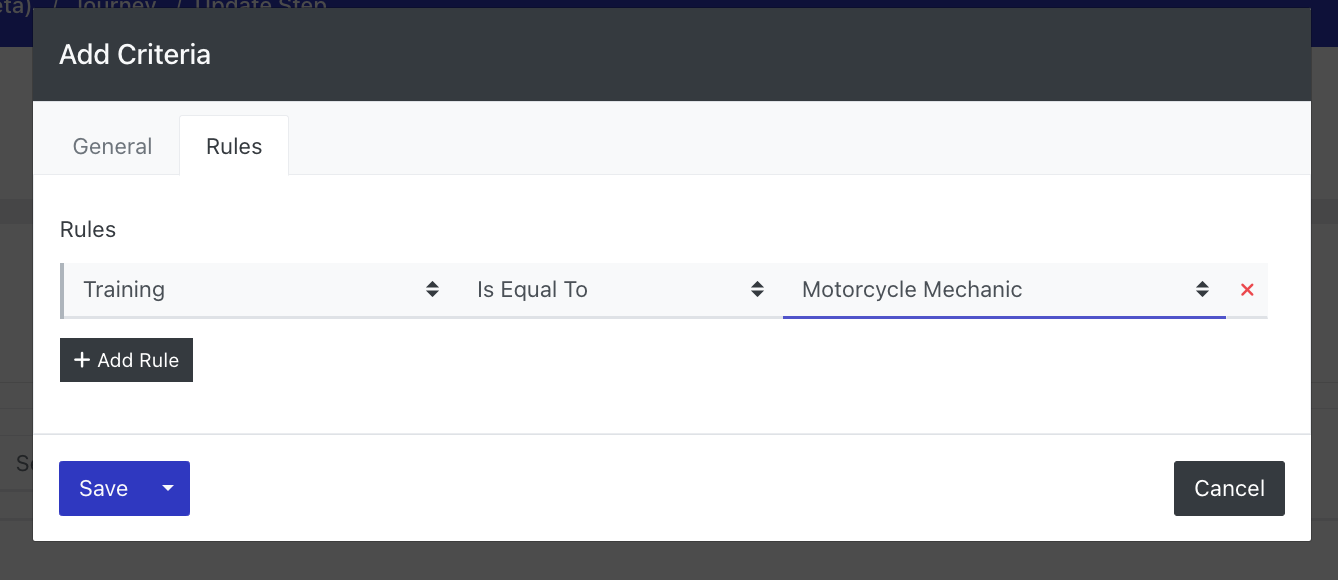This screenshot has height=580, width=1338.
Task: Open the Training field dropdown
Action: point(260,290)
